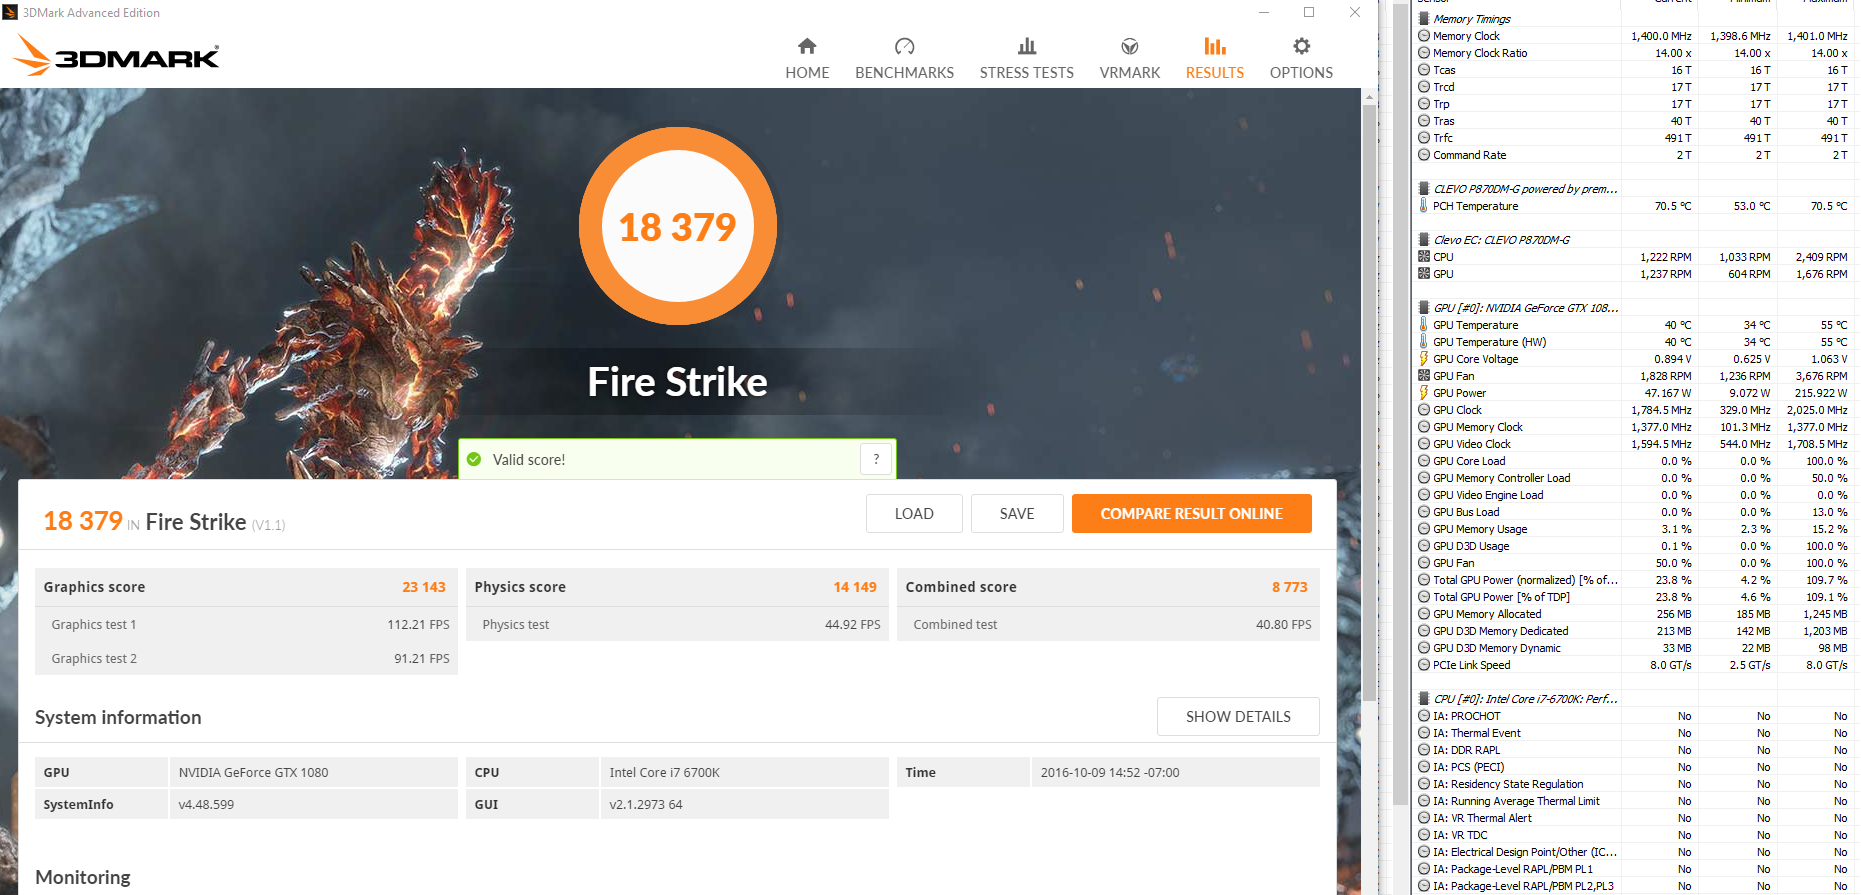
Task: Click the GPU Temperature (HW) thermometer icon
Action: click(x=1424, y=342)
